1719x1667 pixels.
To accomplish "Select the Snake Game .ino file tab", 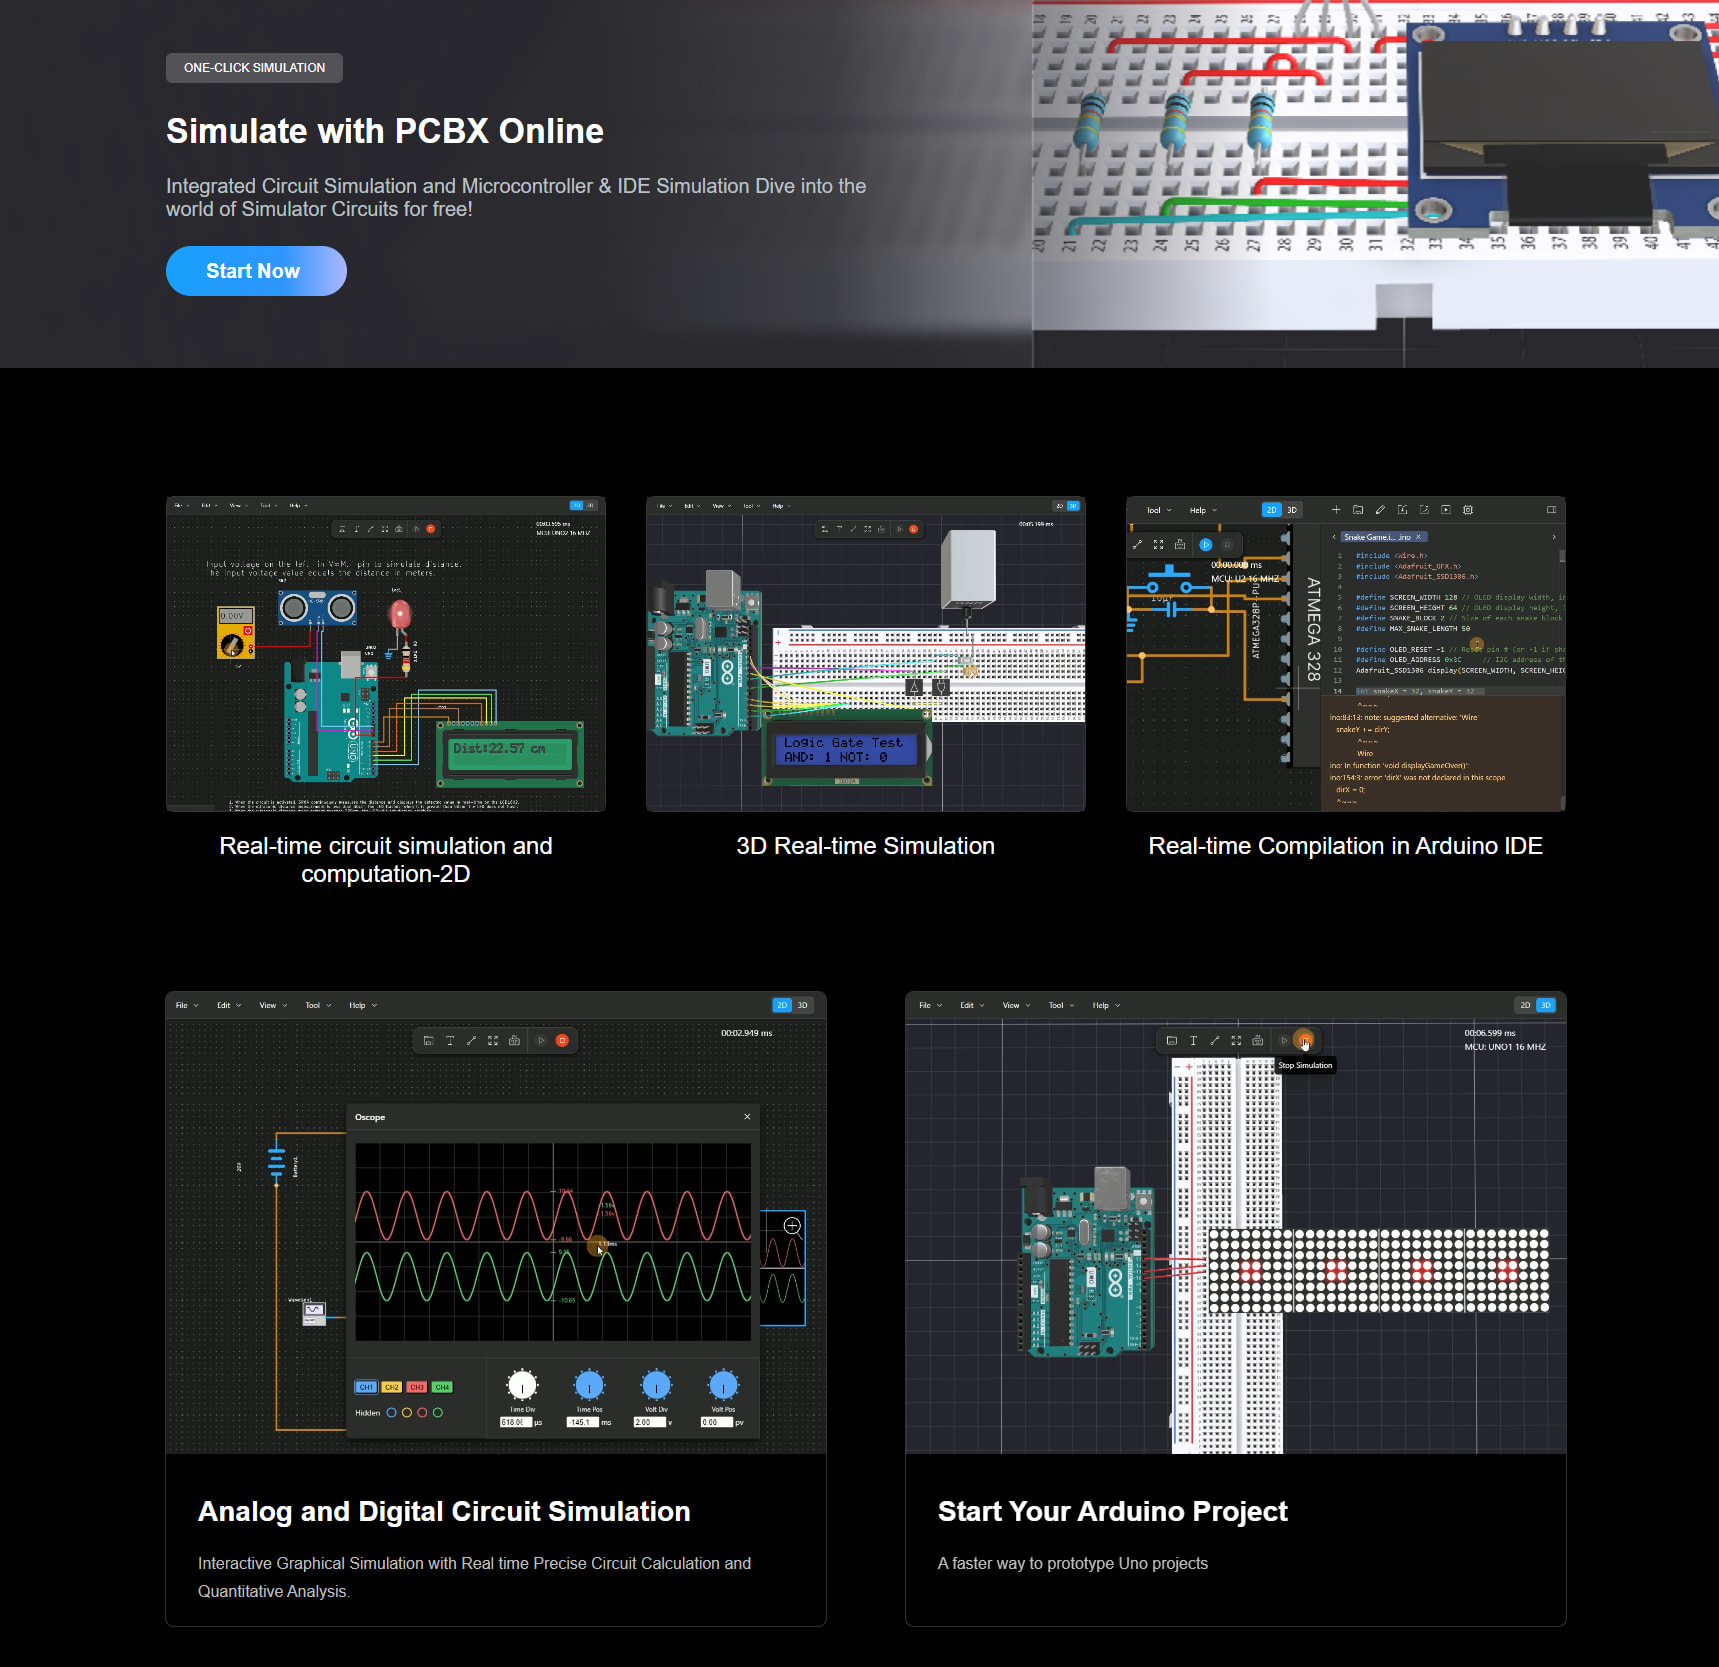I will [1377, 537].
